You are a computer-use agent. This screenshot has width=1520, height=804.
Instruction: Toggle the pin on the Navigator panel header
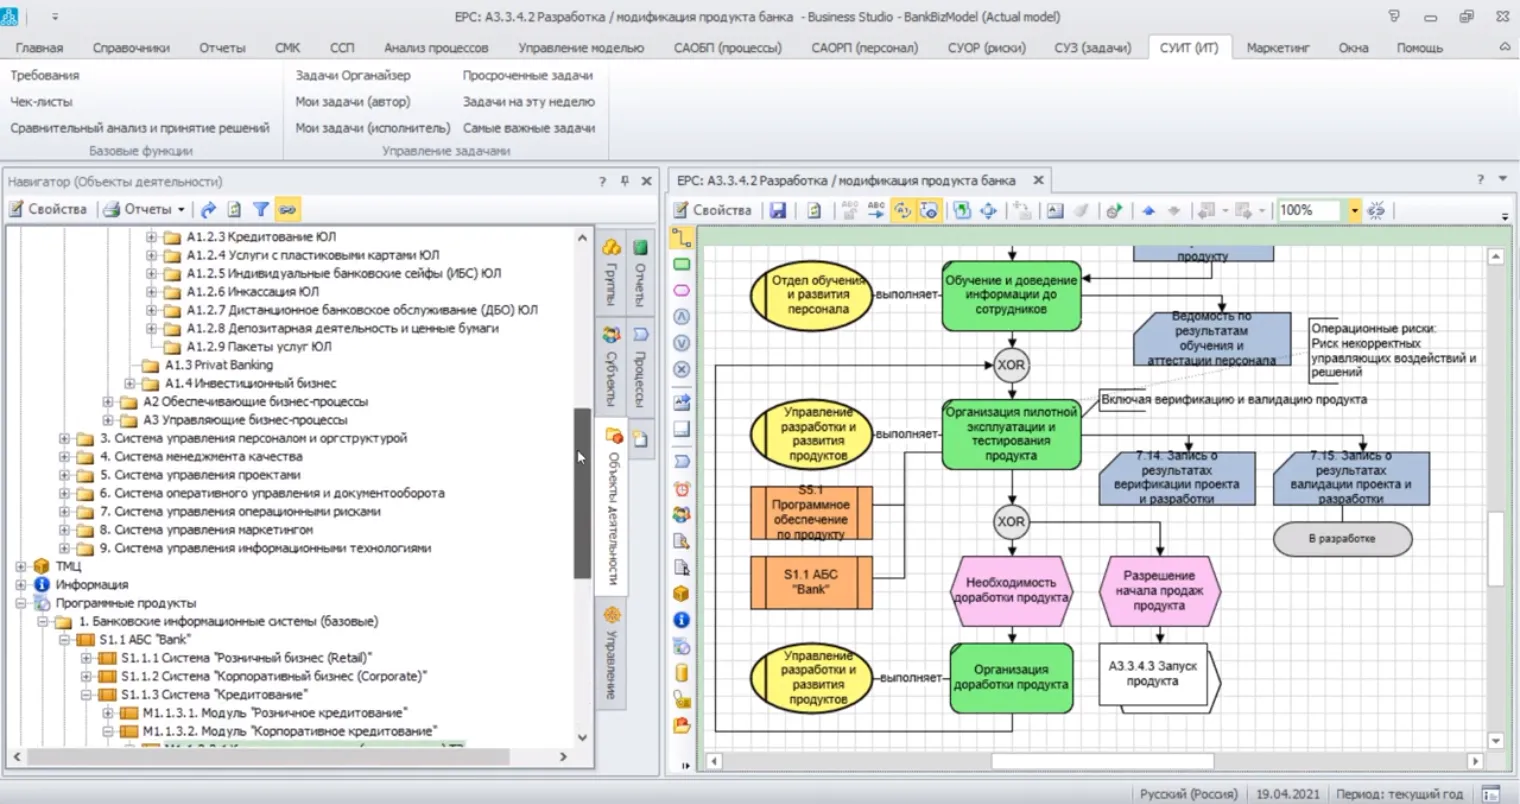click(x=624, y=181)
